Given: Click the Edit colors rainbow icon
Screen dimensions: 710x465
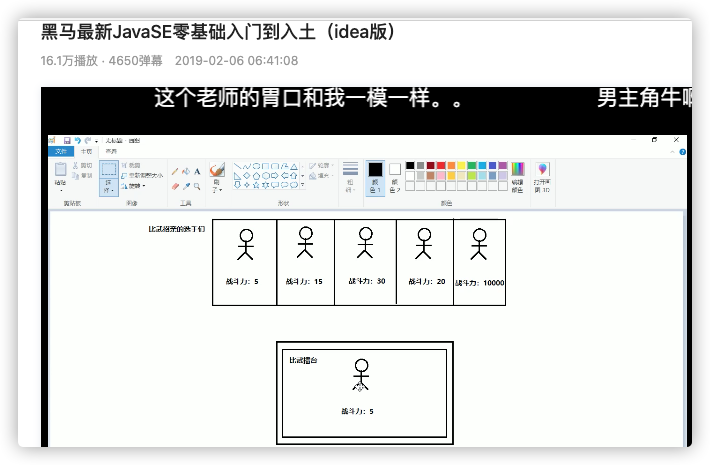Looking at the screenshot, I should [518, 169].
